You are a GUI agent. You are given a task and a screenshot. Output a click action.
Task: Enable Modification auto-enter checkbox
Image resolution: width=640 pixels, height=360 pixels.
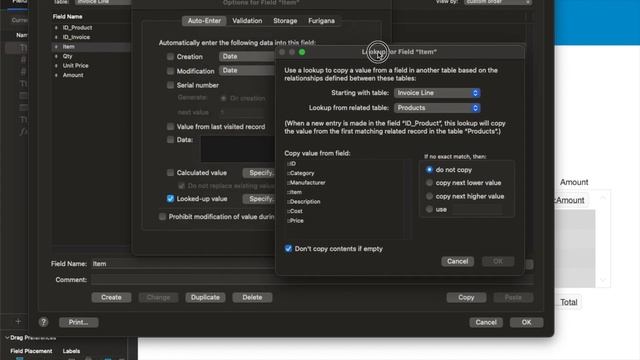coord(170,71)
